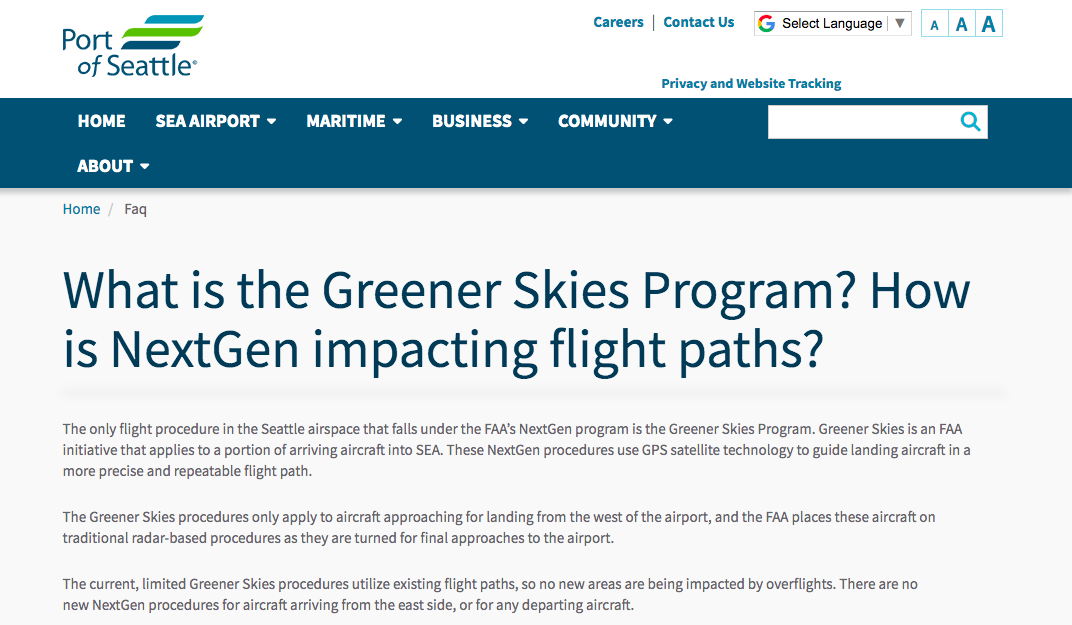Click inside the site search field
Viewport: 1072px width, 625px height.
tap(861, 122)
